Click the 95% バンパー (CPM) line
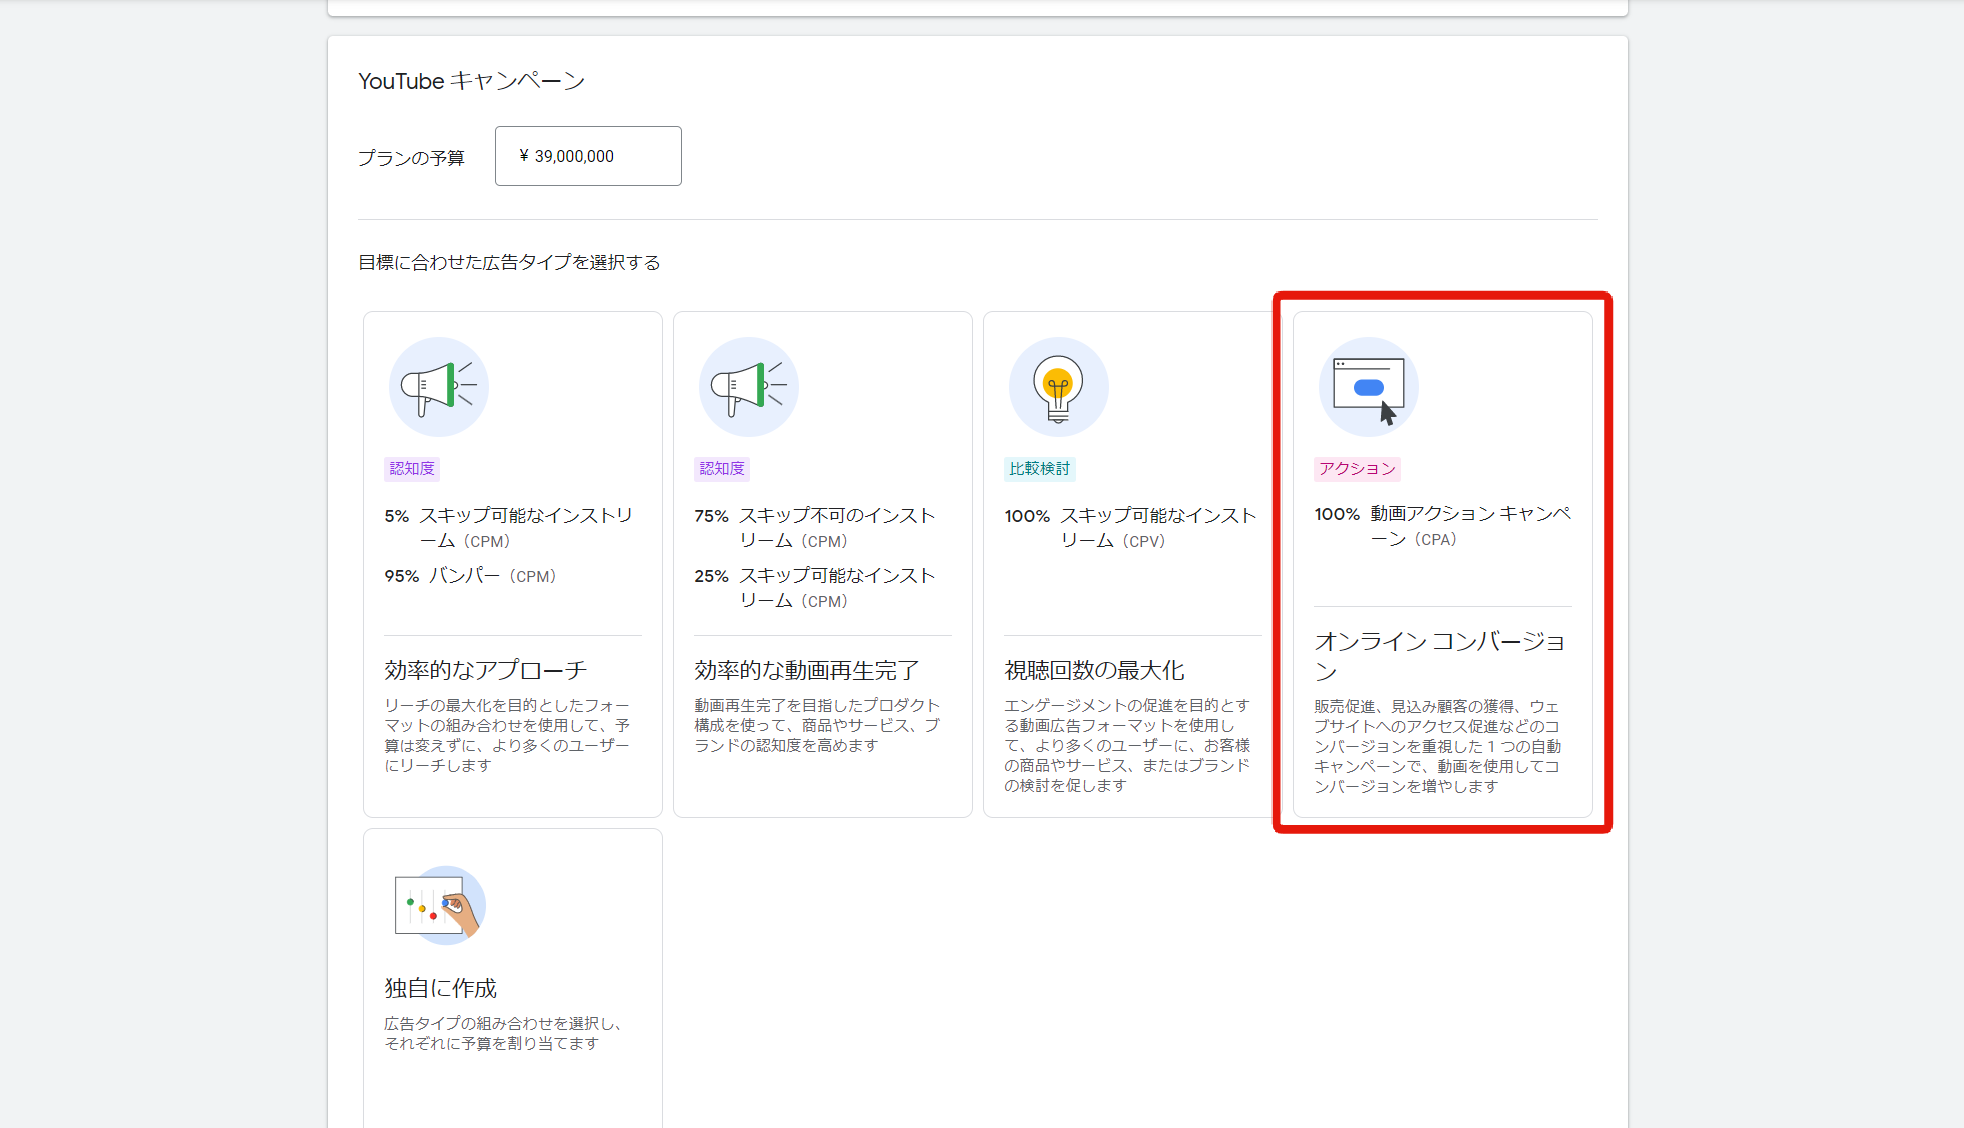The height and width of the screenshot is (1128, 1964). click(x=470, y=576)
